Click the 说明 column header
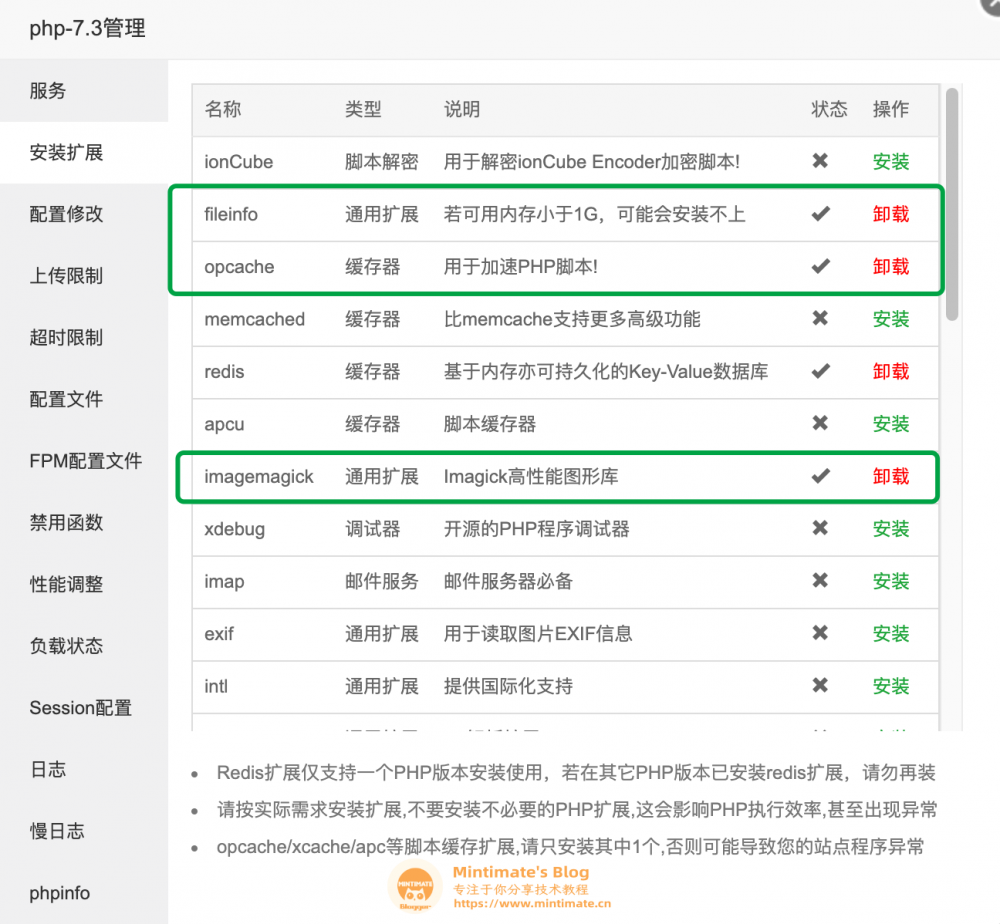 462,109
